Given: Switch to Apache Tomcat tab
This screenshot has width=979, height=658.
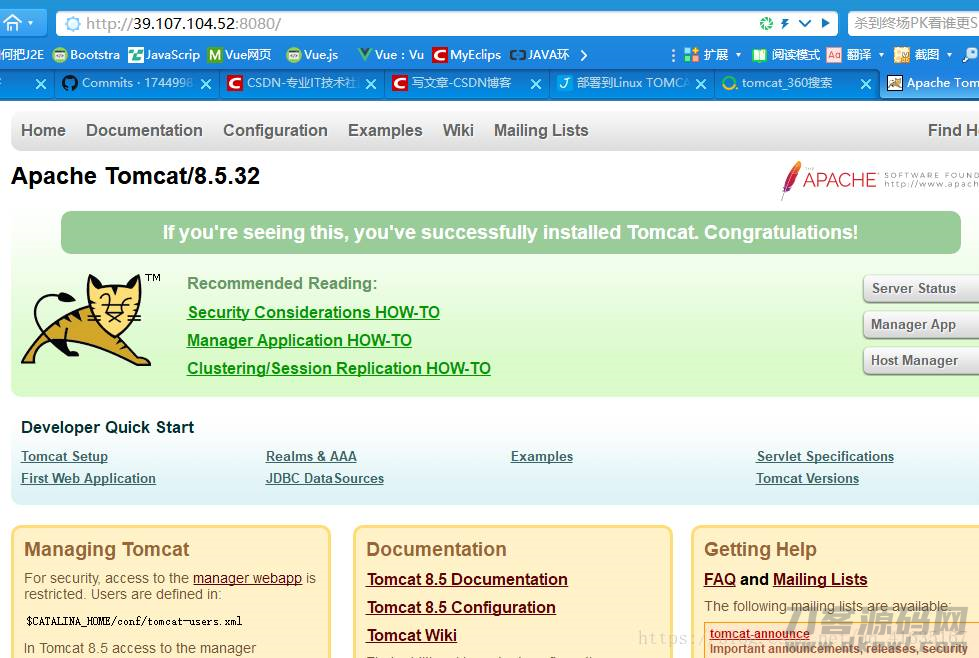Looking at the screenshot, I should 932,83.
